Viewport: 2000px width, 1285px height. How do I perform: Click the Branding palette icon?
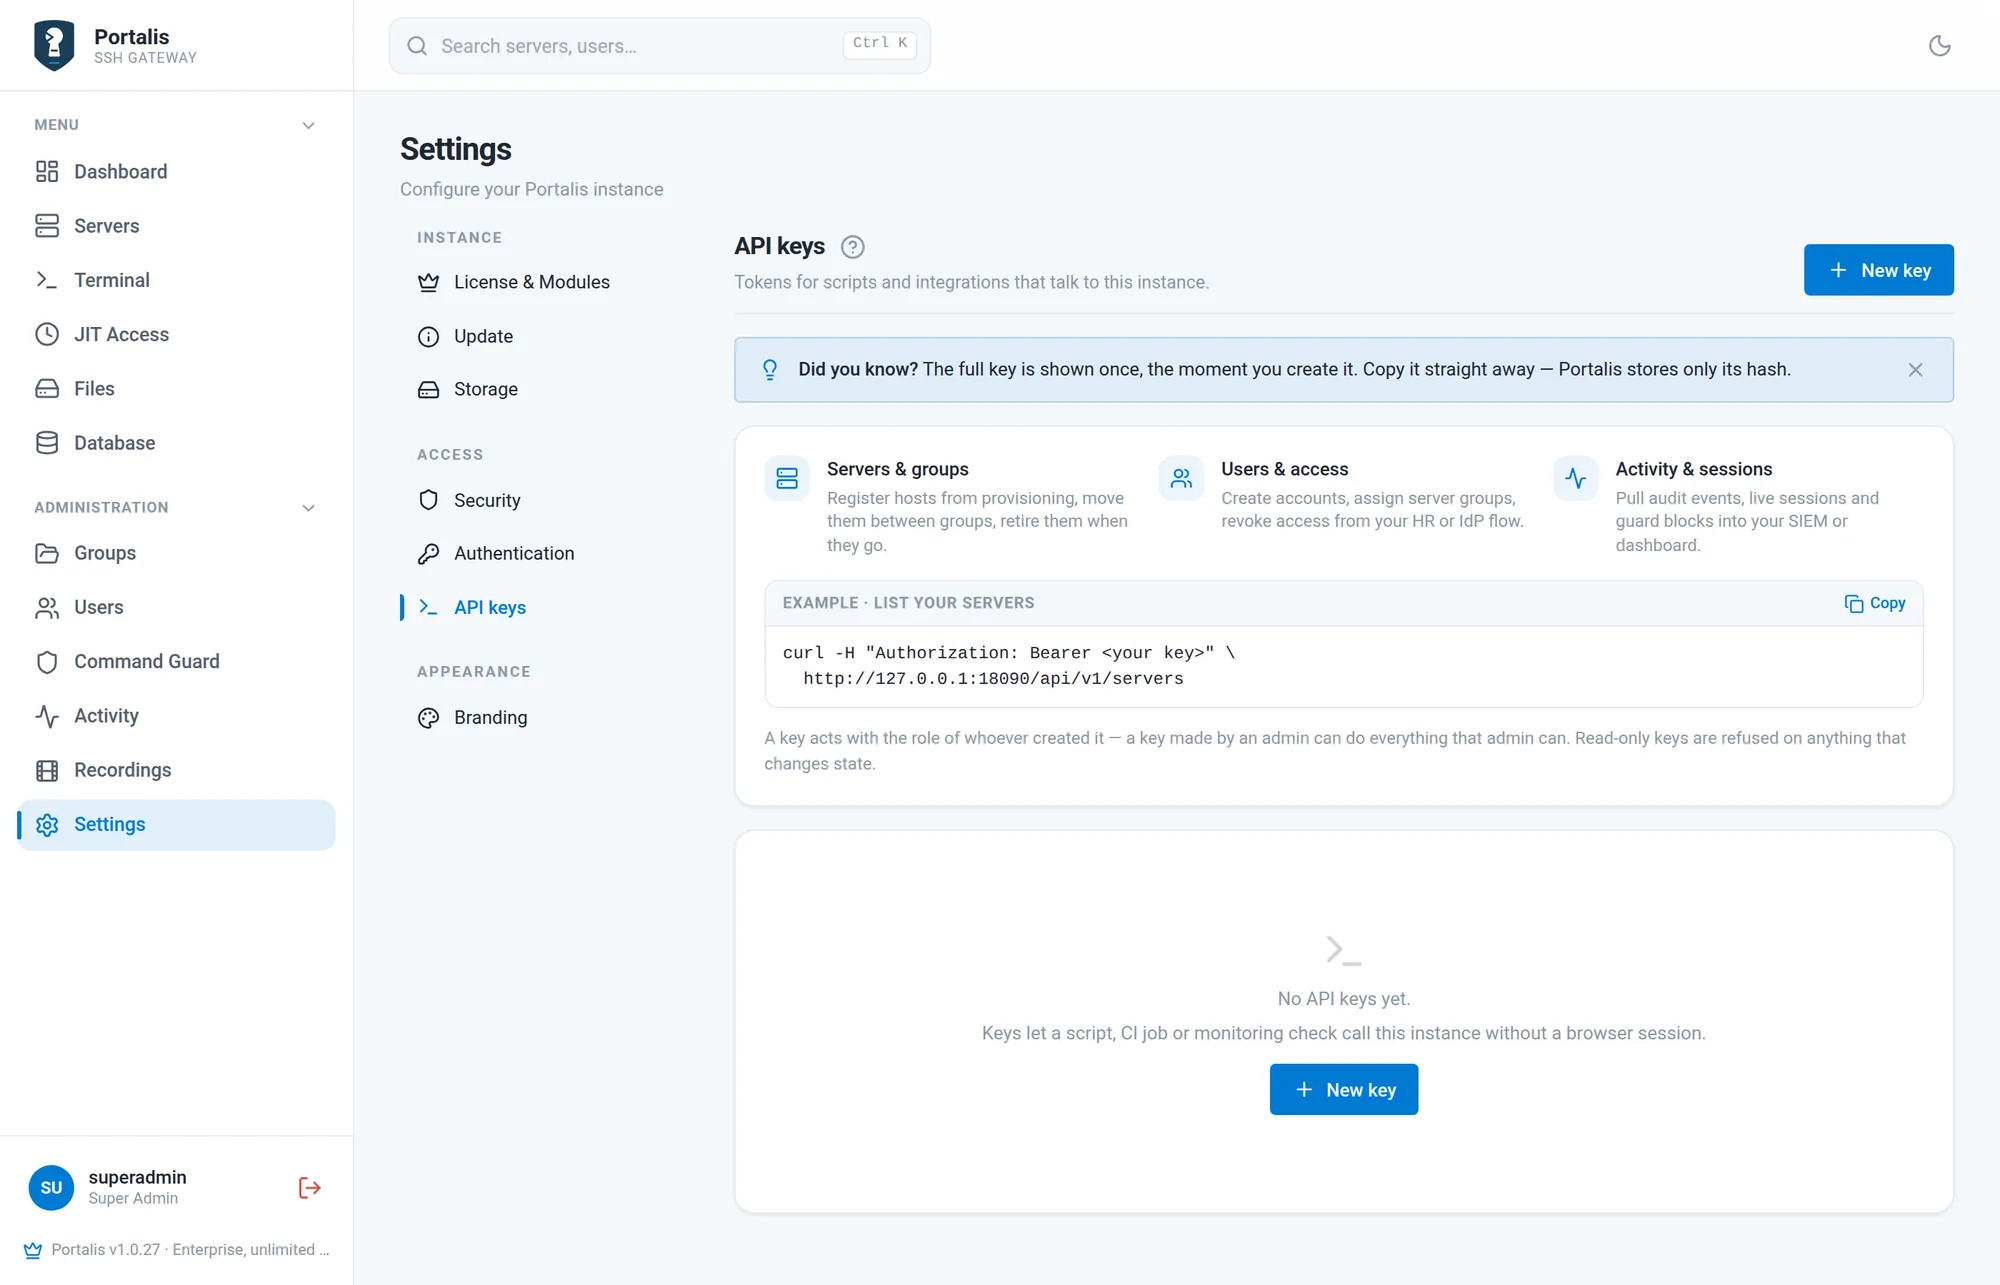click(x=428, y=718)
